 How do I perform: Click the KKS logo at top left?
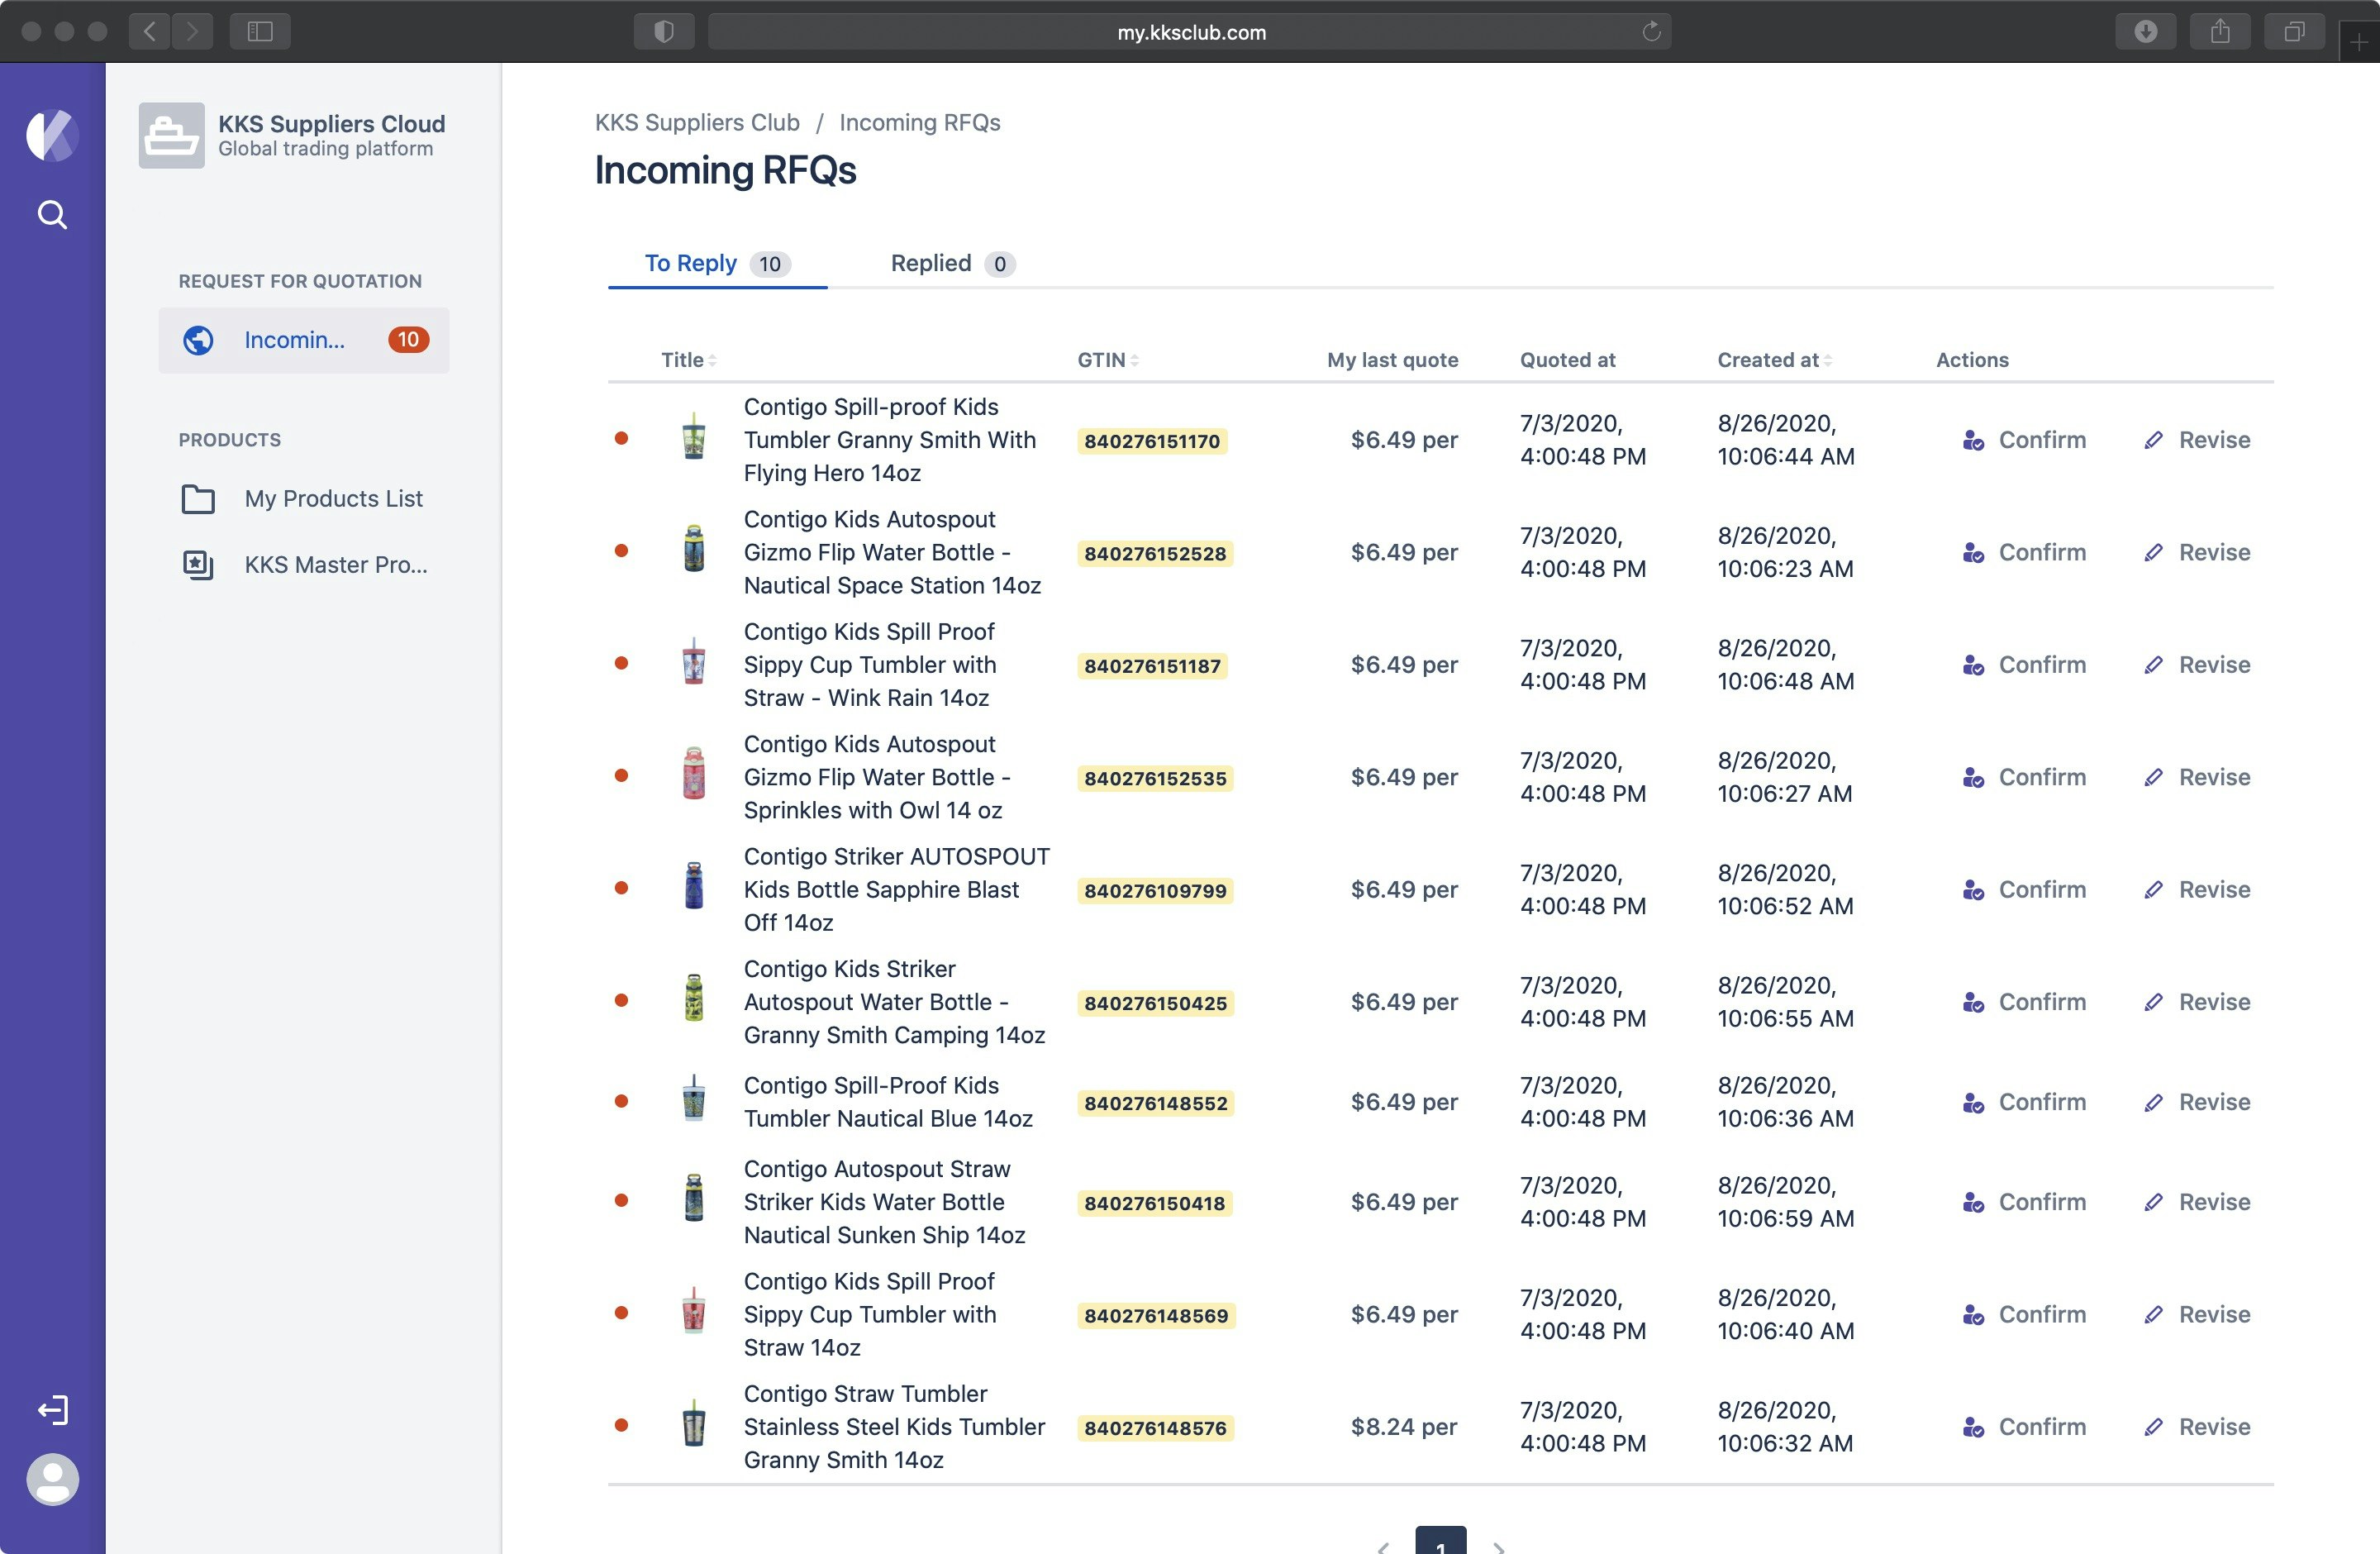coord(52,135)
